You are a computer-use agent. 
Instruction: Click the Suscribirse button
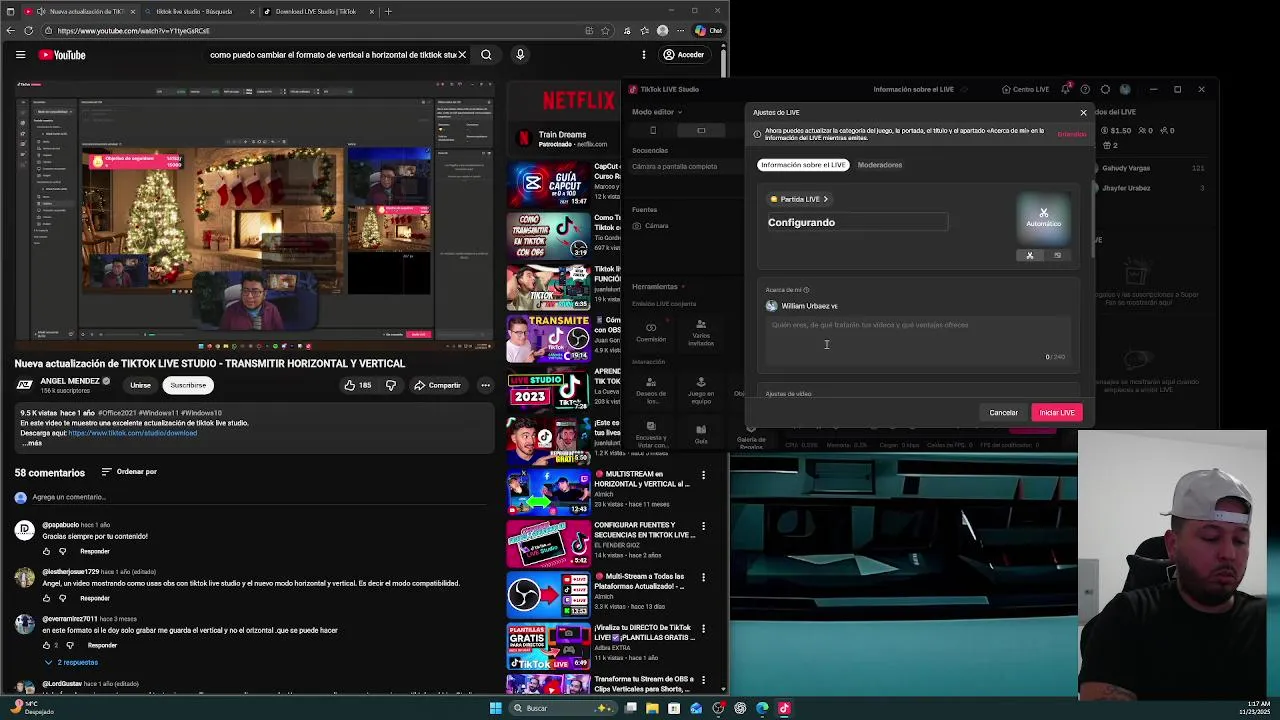[188, 385]
